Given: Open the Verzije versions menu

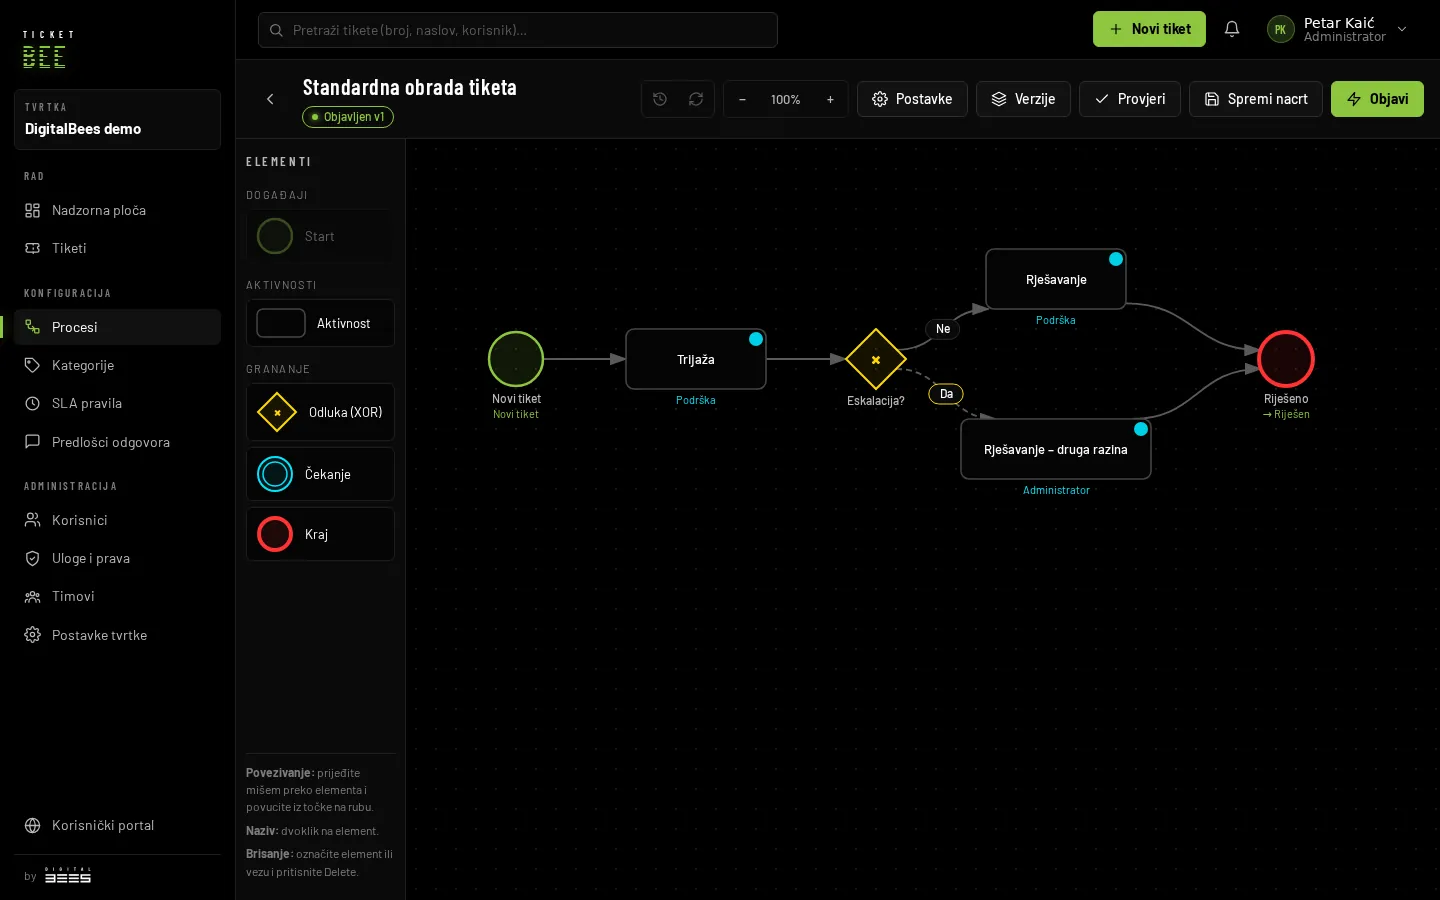Looking at the screenshot, I should pos(1023,99).
